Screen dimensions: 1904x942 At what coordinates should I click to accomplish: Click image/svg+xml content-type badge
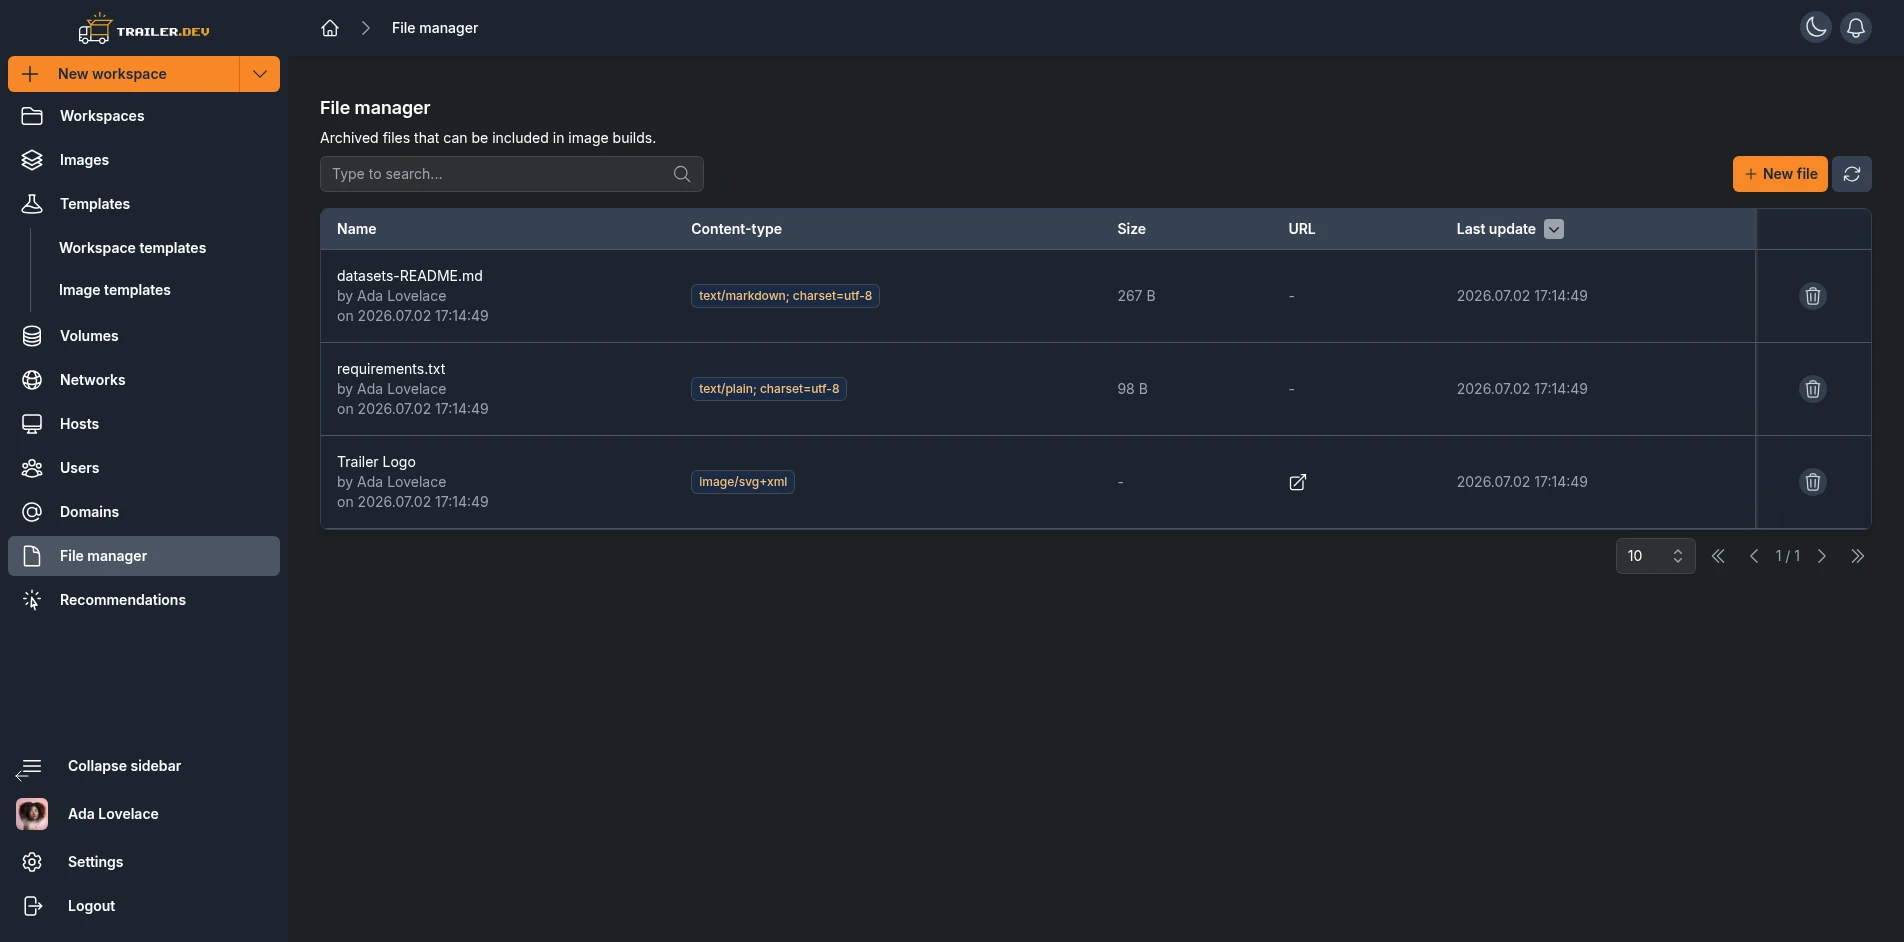(743, 482)
